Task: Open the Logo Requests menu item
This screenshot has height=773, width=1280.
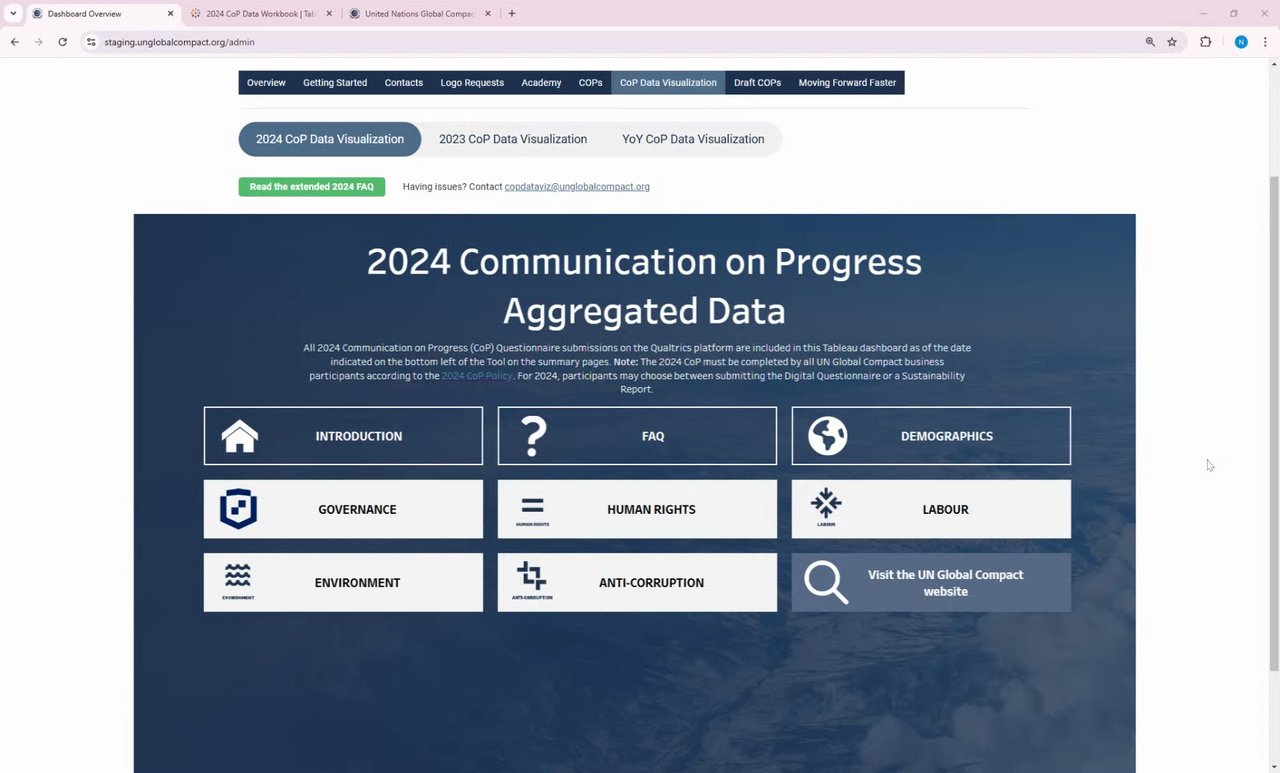Action: (x=472, y=83)
